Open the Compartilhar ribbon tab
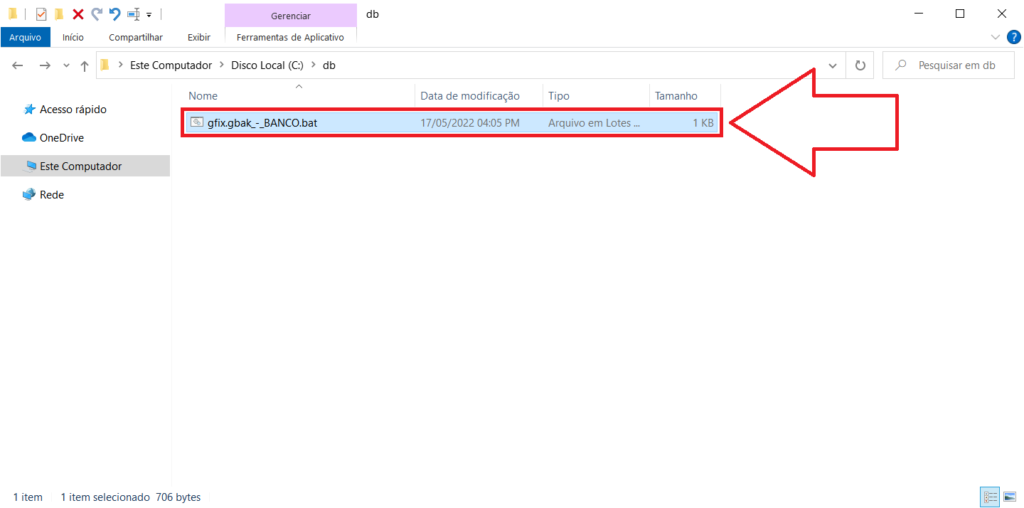1024x508 pixels. pyautogui.click(x=135, y=37)
